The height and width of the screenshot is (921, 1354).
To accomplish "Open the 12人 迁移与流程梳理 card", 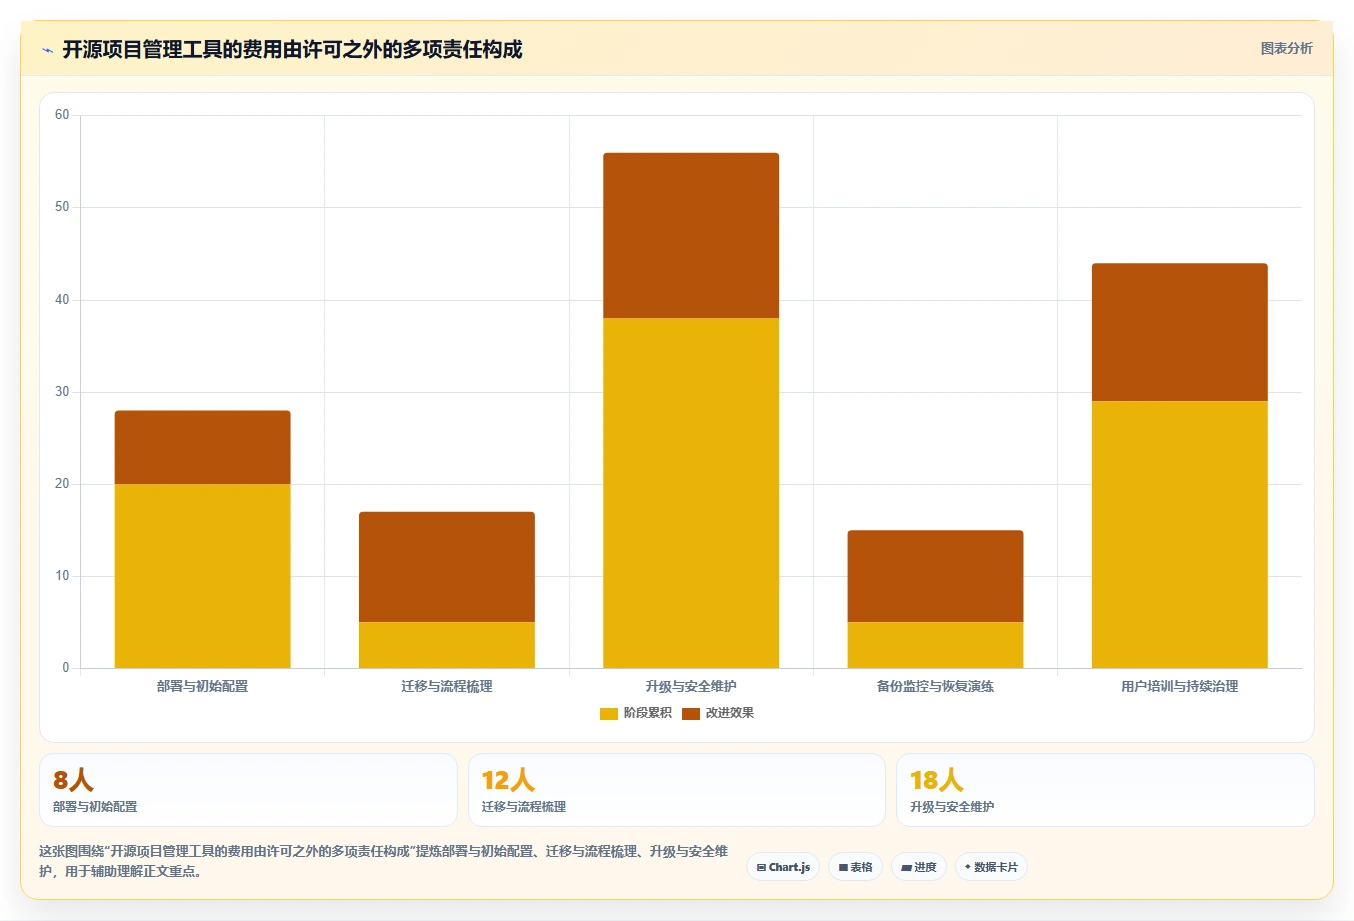I will tap(677, 790).
